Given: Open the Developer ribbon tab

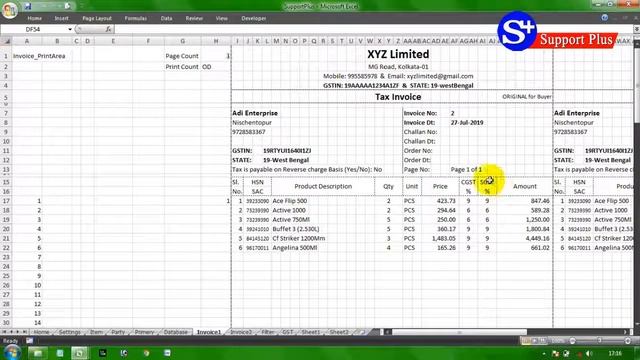Looking at the screenshot, I should click(x=253, y=18).
